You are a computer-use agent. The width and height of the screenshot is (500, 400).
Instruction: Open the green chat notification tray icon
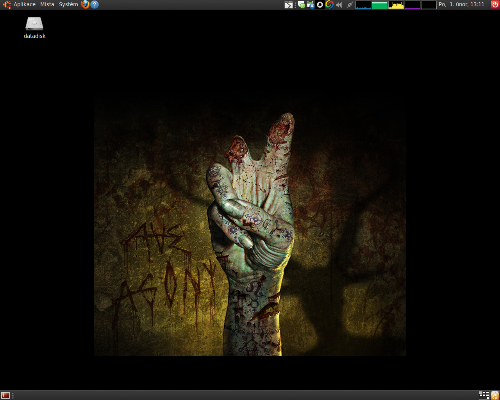point(301,5)
